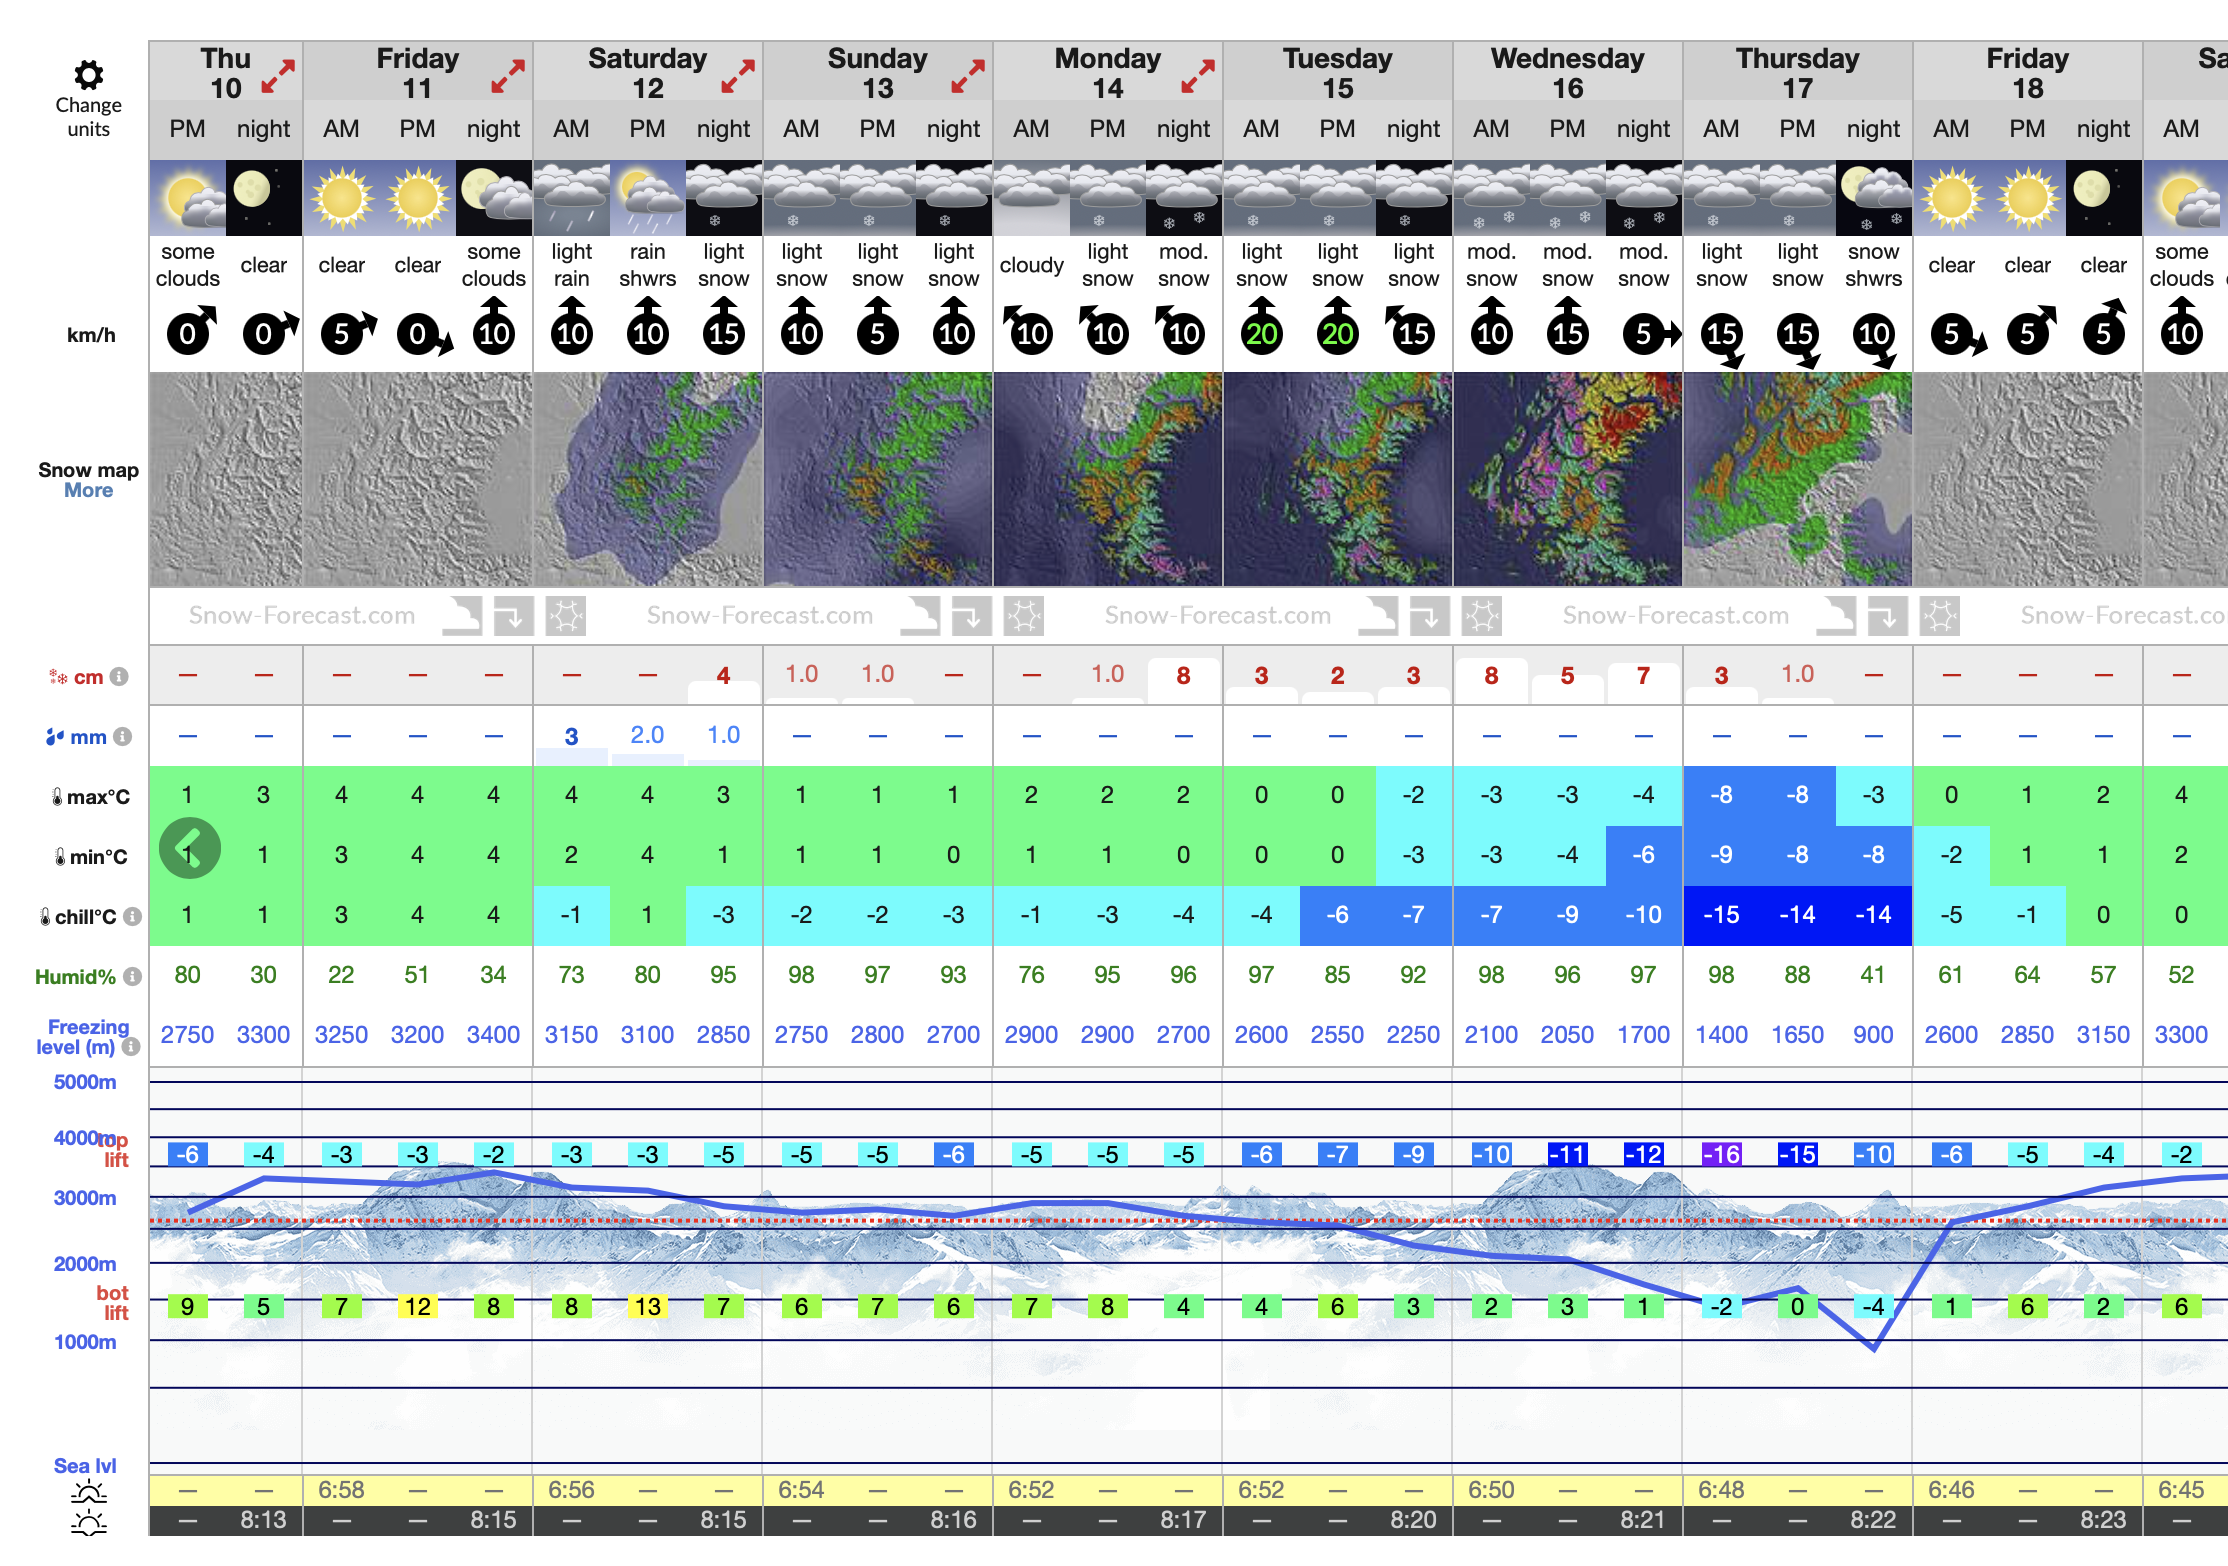The width and height of the screenshot is (2228, 1566).
Task: Click the Humid% info icon
Action: point(132,977)
